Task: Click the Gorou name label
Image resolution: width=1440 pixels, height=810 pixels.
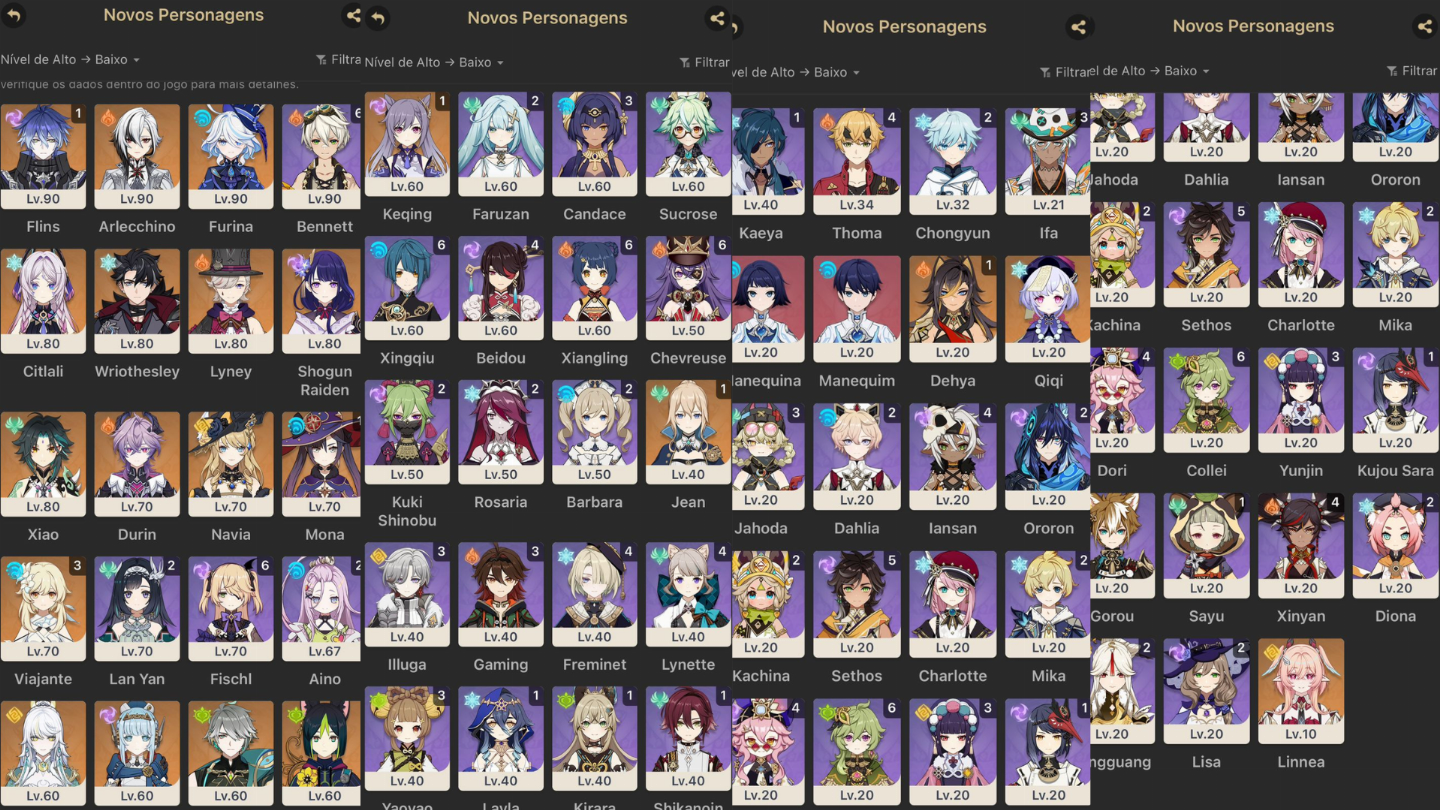Action: 1112,616
